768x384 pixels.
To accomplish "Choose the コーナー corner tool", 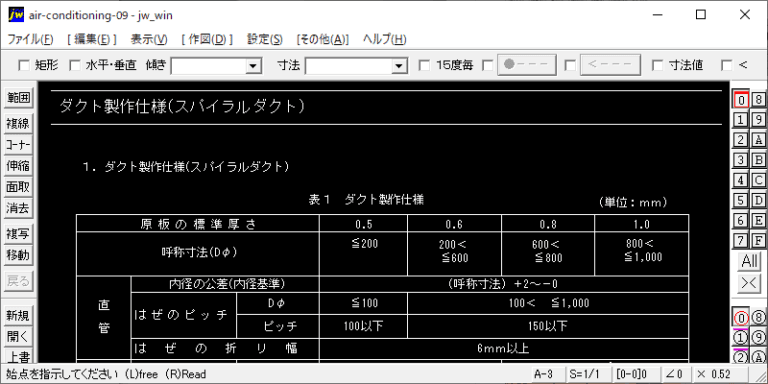I will [x=18, y=144].
